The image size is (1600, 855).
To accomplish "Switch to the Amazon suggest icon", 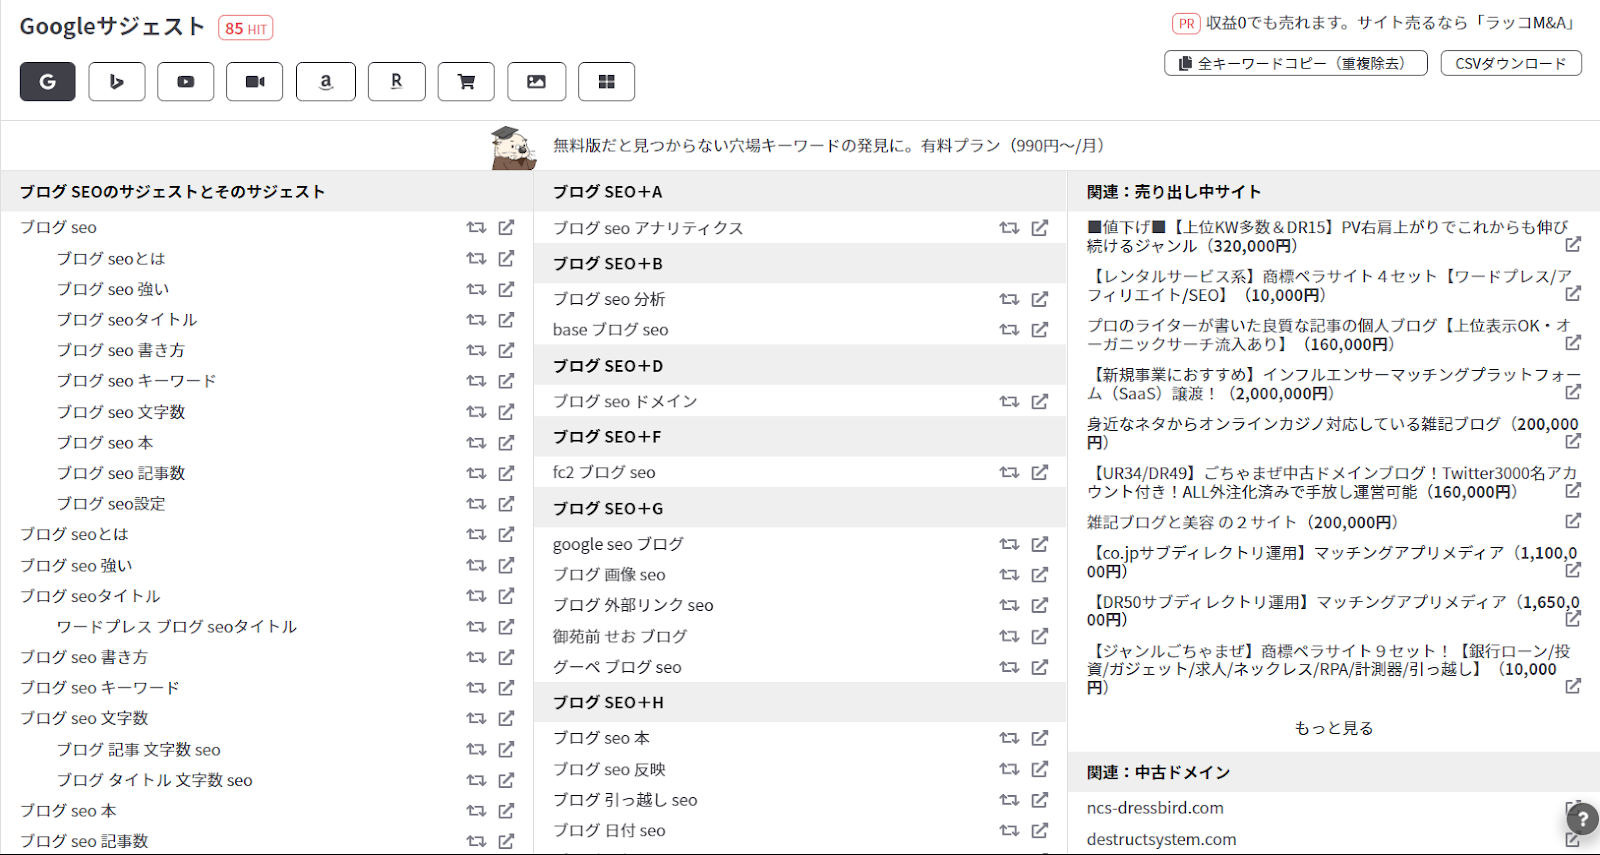I will pyautogui.click(x=326, y=82).
